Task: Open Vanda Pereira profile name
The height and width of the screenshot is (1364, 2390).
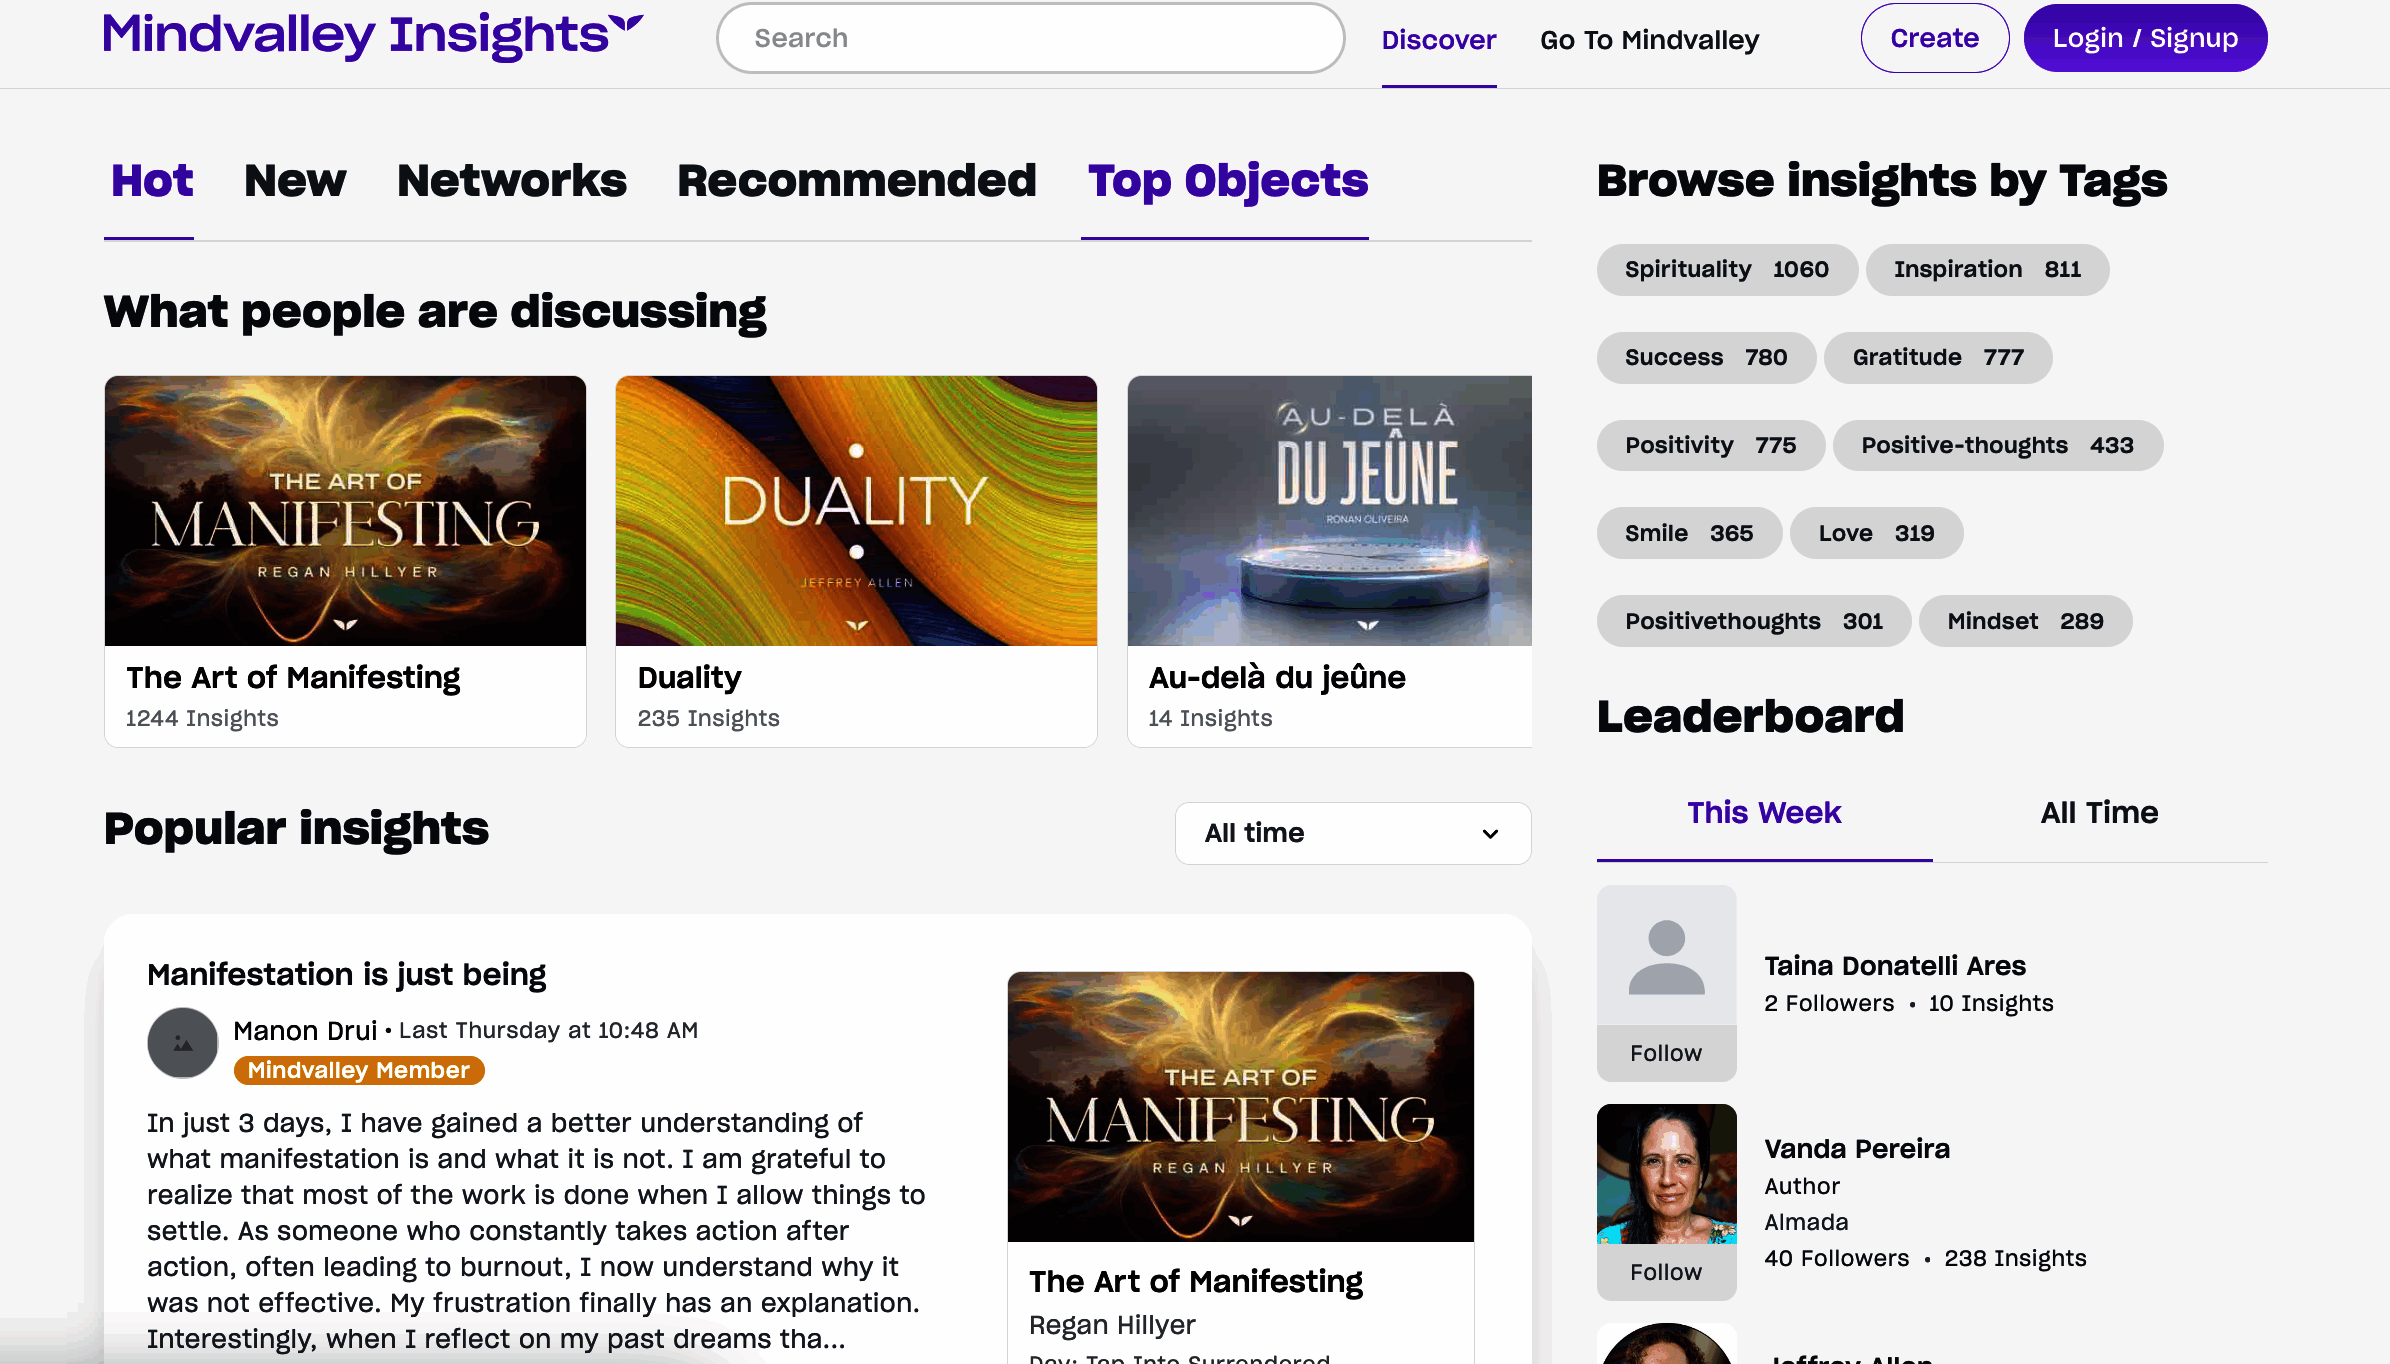Action: 1857,1149
